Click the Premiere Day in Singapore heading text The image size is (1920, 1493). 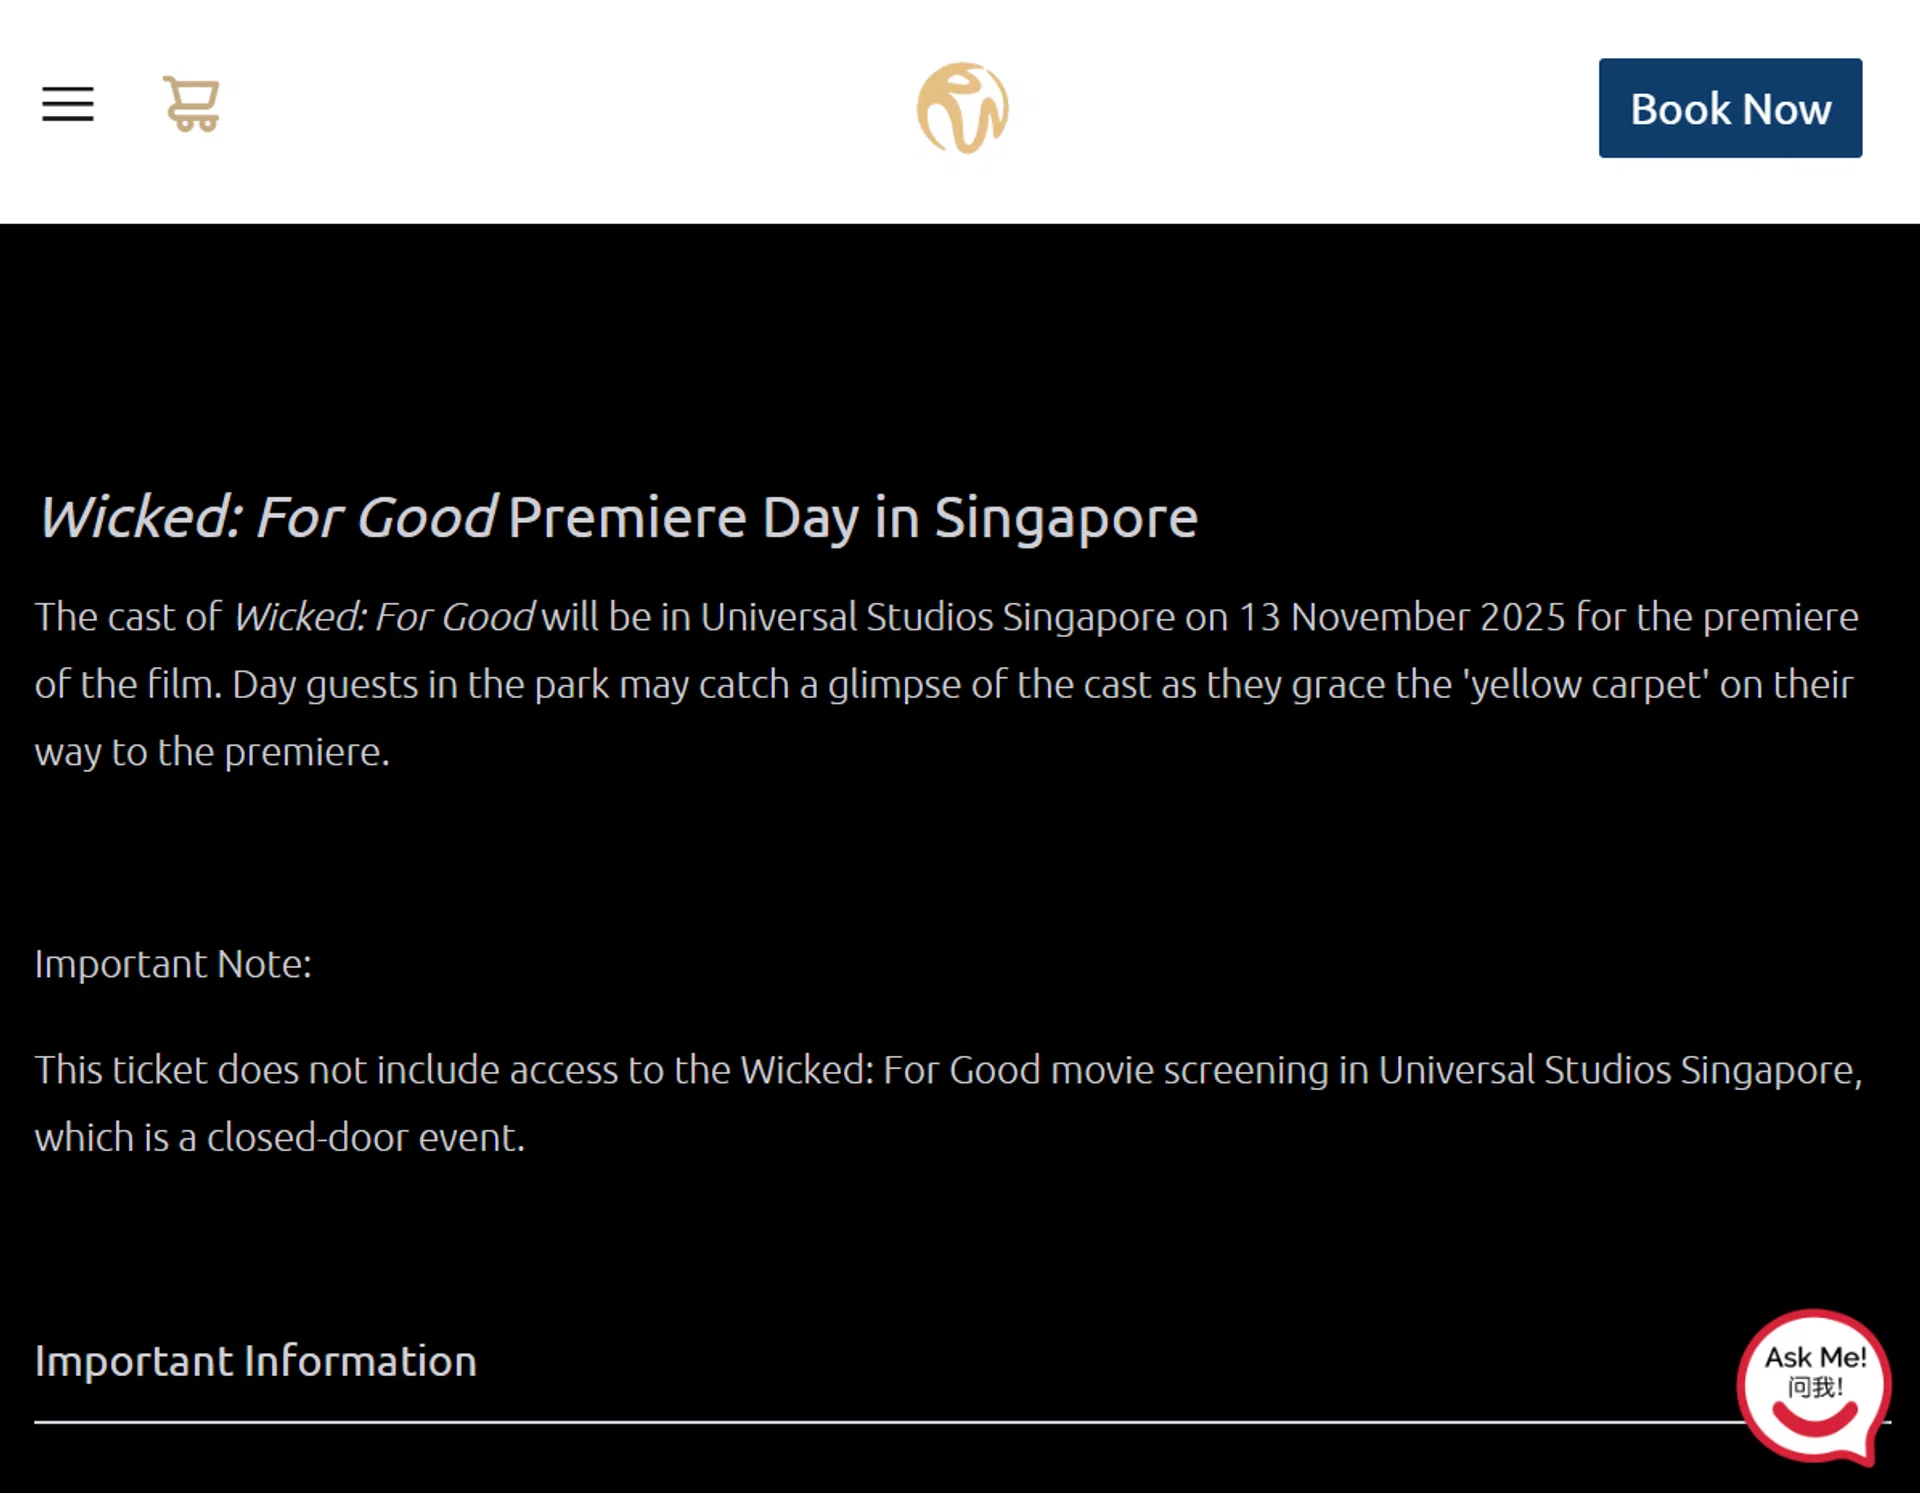[852, 517]
